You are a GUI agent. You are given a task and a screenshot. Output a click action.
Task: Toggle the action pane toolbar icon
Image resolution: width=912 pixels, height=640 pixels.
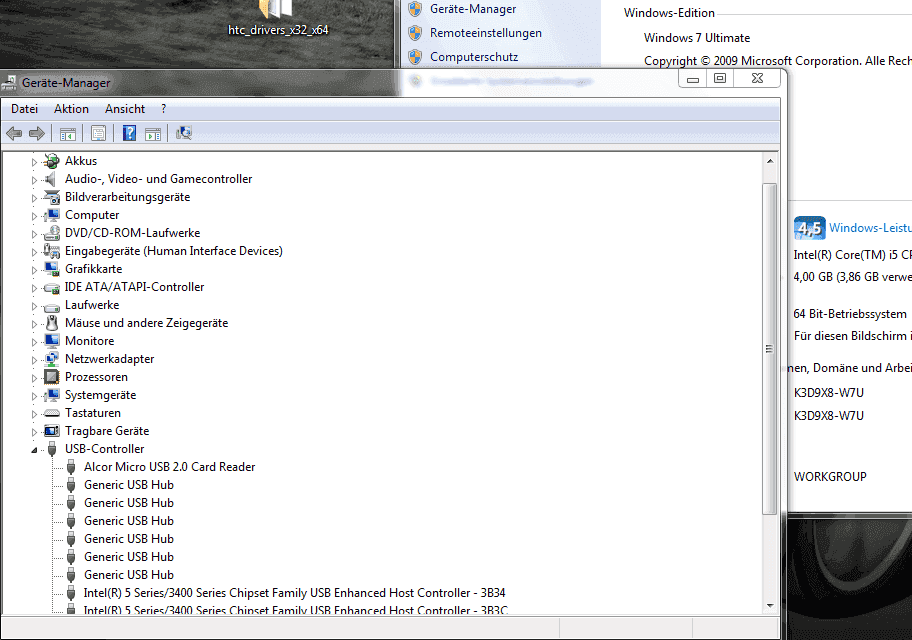(x=153, y=134)
